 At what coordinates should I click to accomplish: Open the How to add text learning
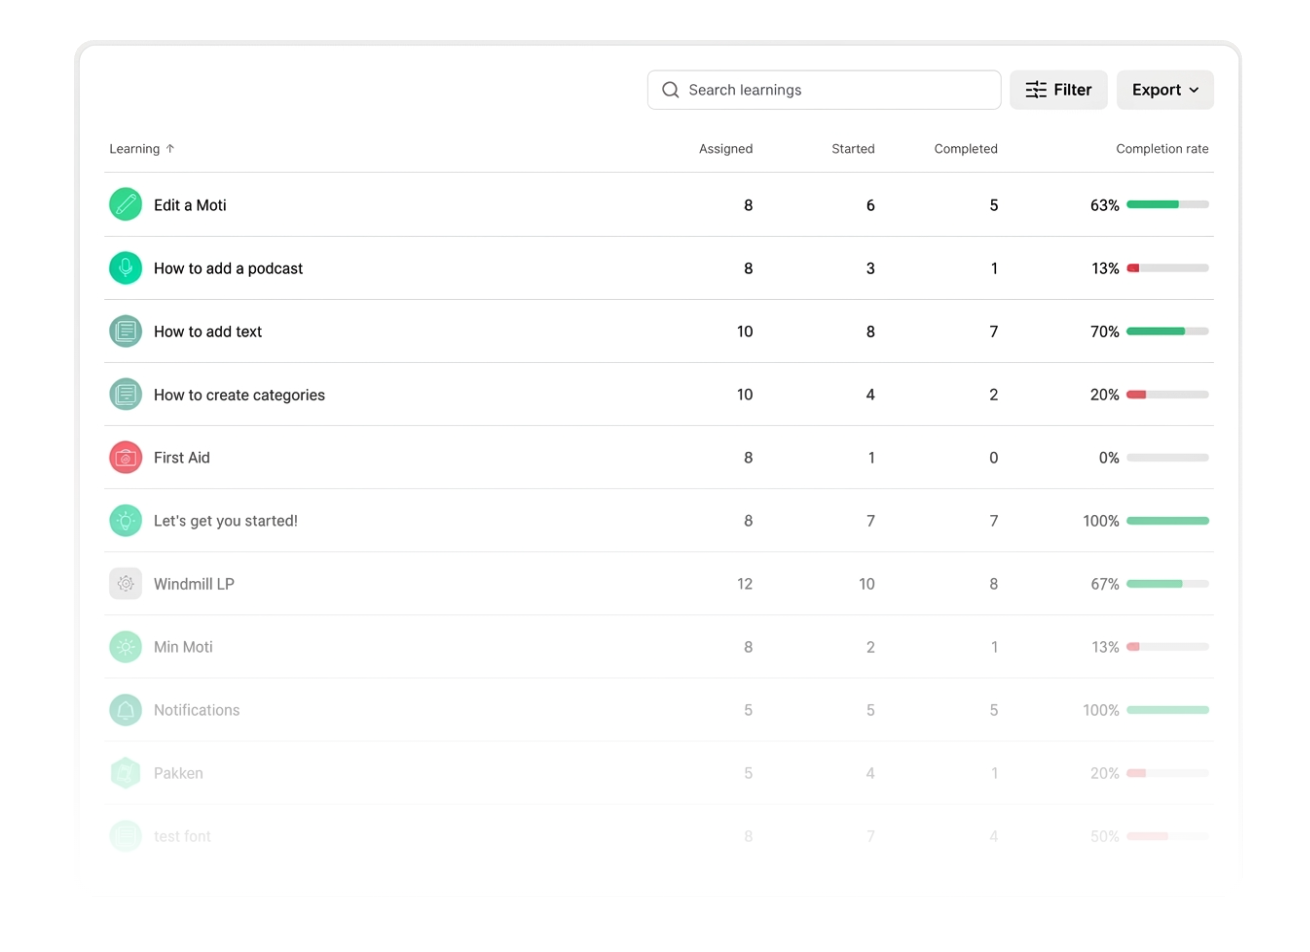(x=208, y=331)
